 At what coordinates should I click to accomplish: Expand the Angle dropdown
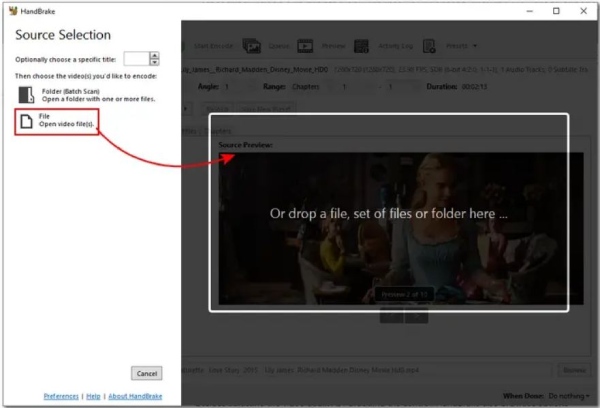(237, 87)
